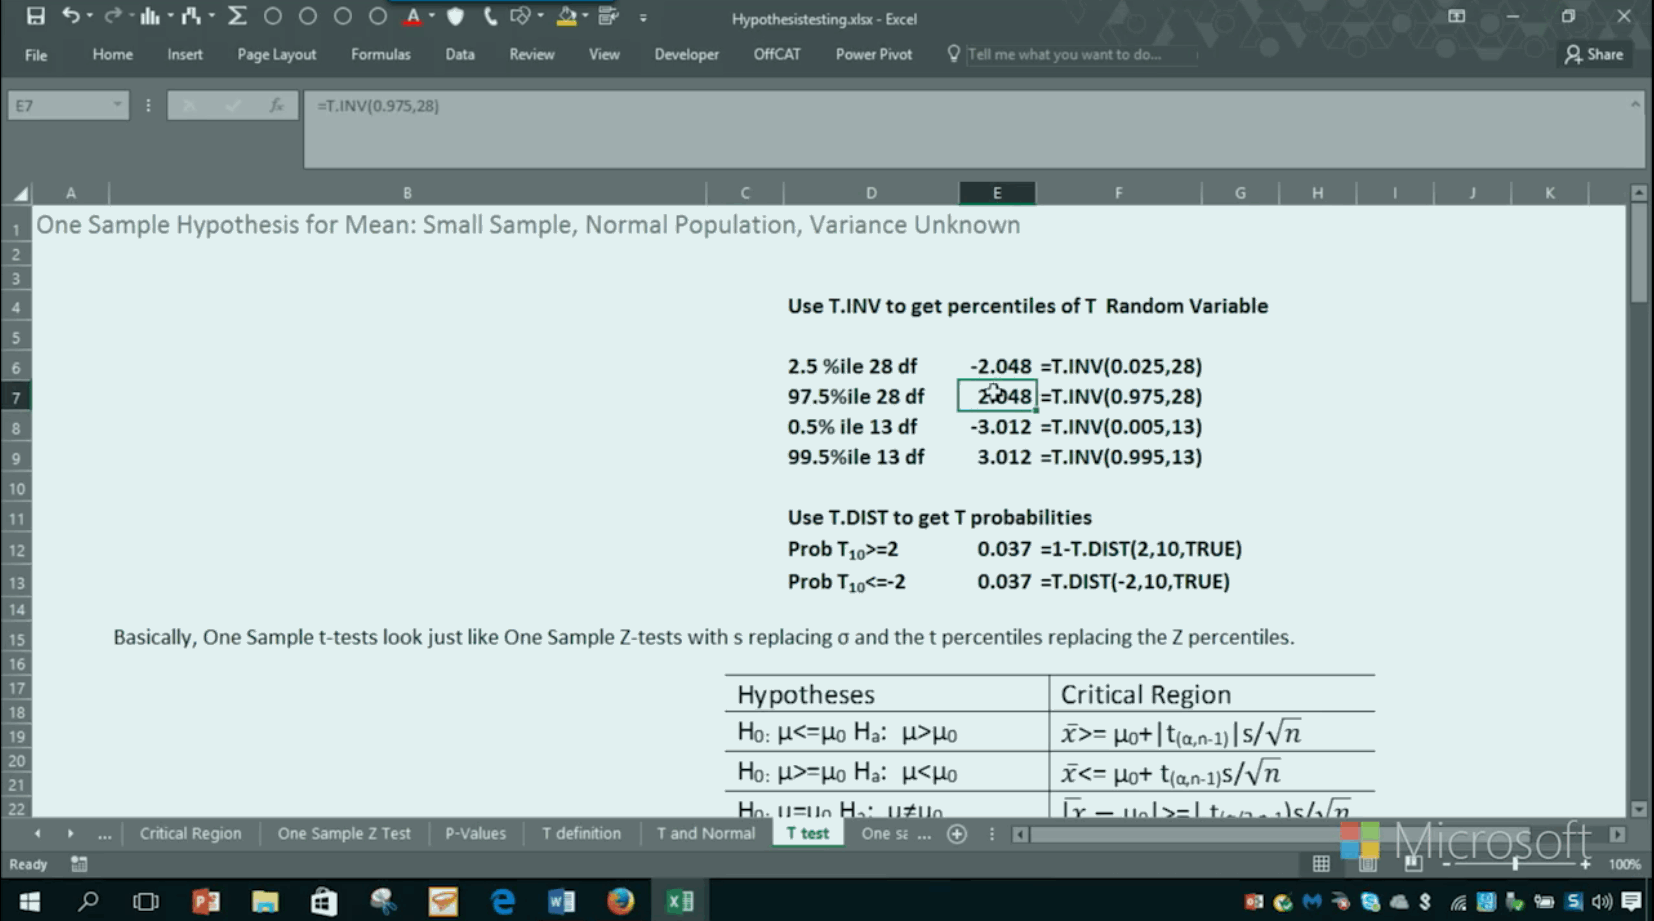Open the File menu

tap(36, 55)
